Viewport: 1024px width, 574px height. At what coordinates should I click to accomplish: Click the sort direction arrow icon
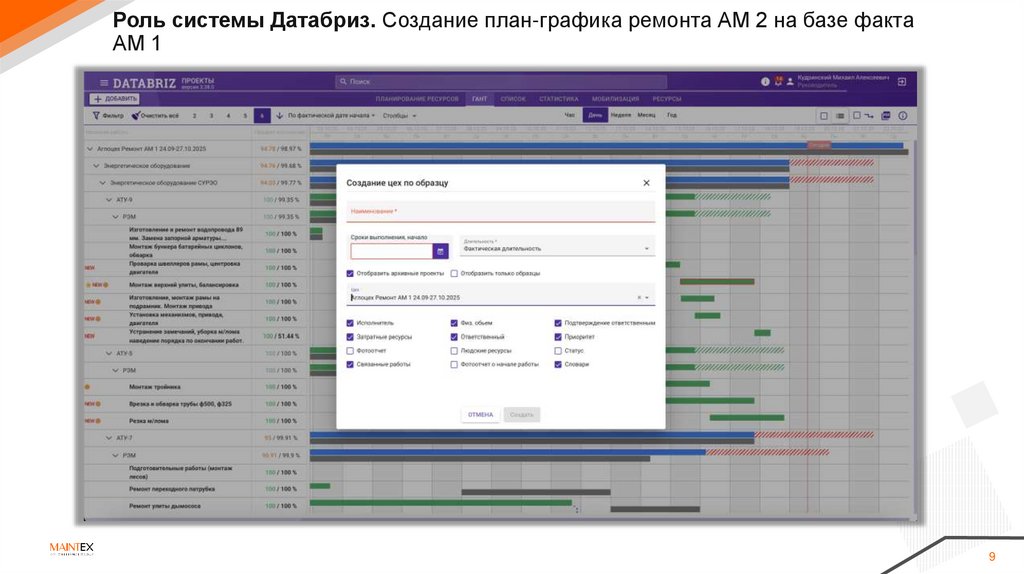point(280,116)
